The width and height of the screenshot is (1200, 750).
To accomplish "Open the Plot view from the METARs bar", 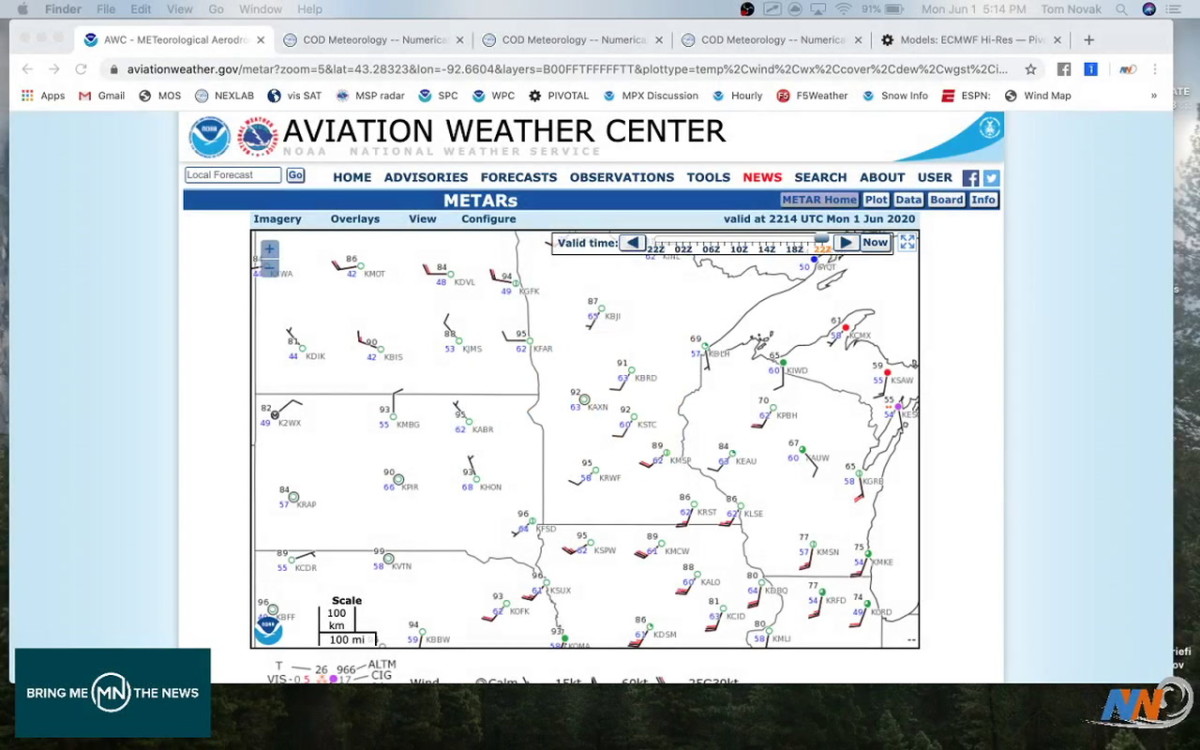I will click(876, 199).
